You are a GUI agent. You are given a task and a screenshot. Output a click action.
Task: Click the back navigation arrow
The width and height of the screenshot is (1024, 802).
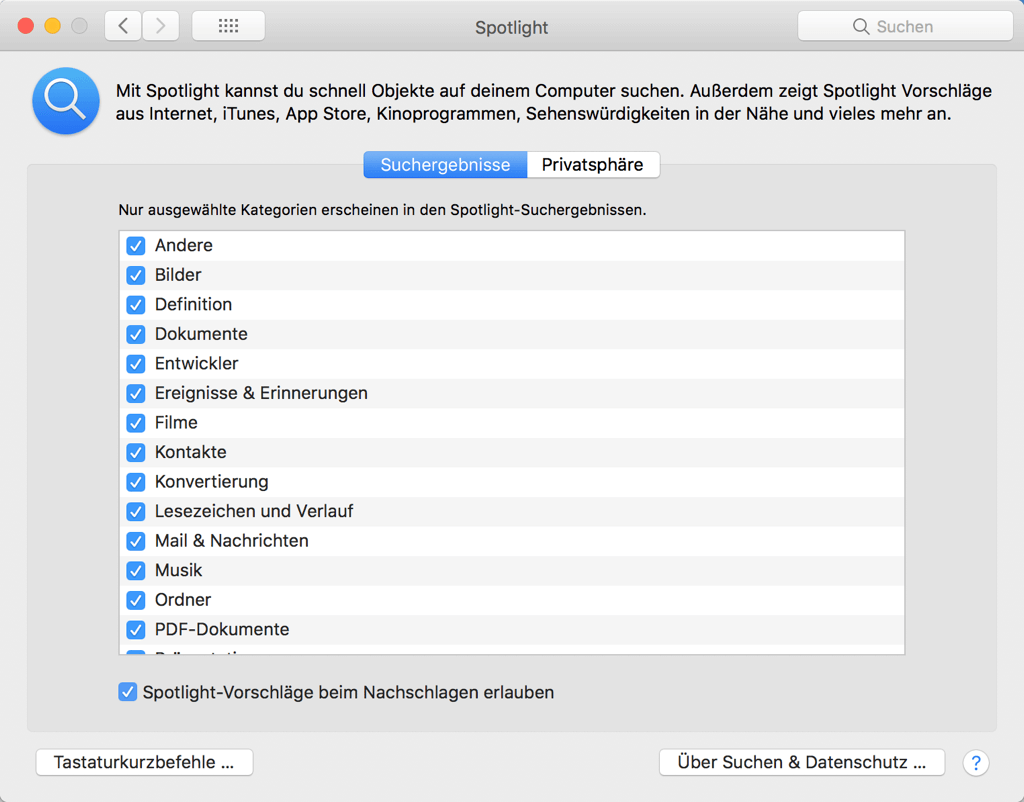[123, 26]
